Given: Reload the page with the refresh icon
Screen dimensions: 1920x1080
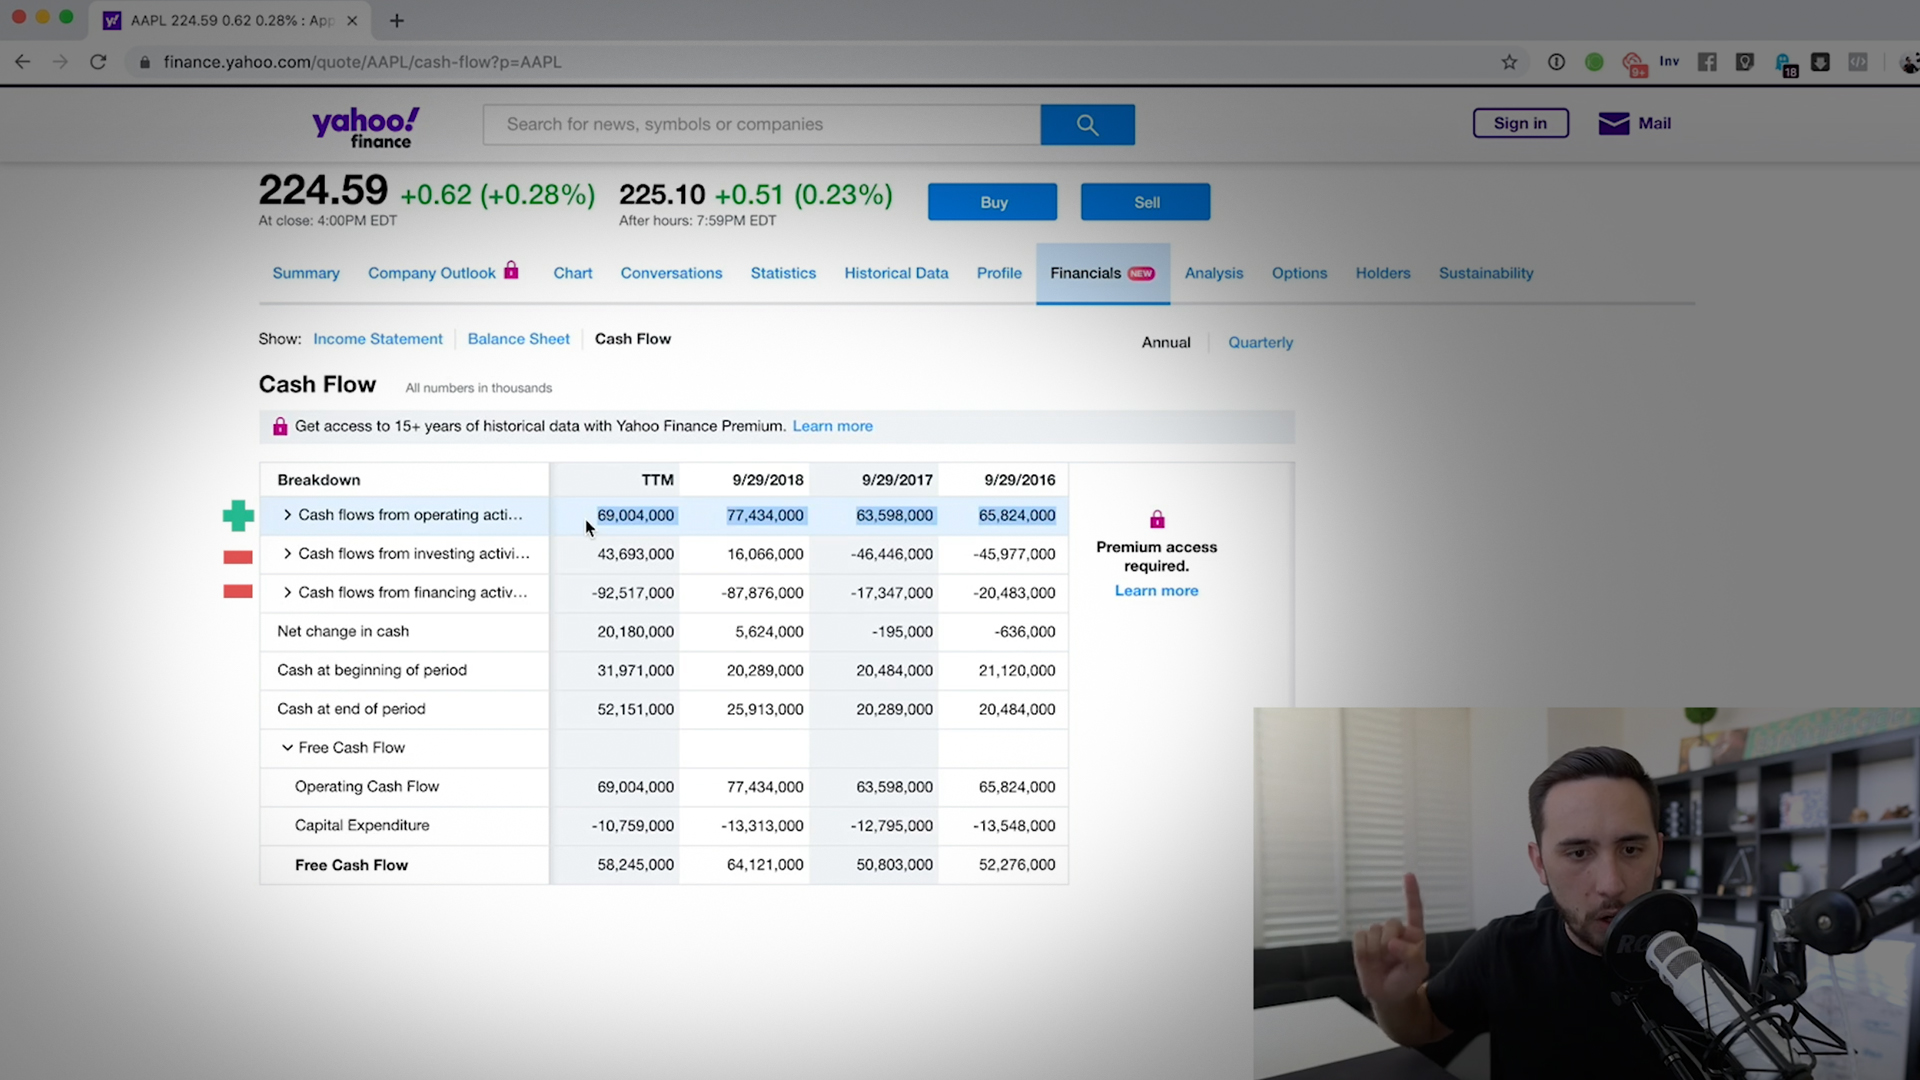Looking at the screenshot, I should click(x=98, y=62).
